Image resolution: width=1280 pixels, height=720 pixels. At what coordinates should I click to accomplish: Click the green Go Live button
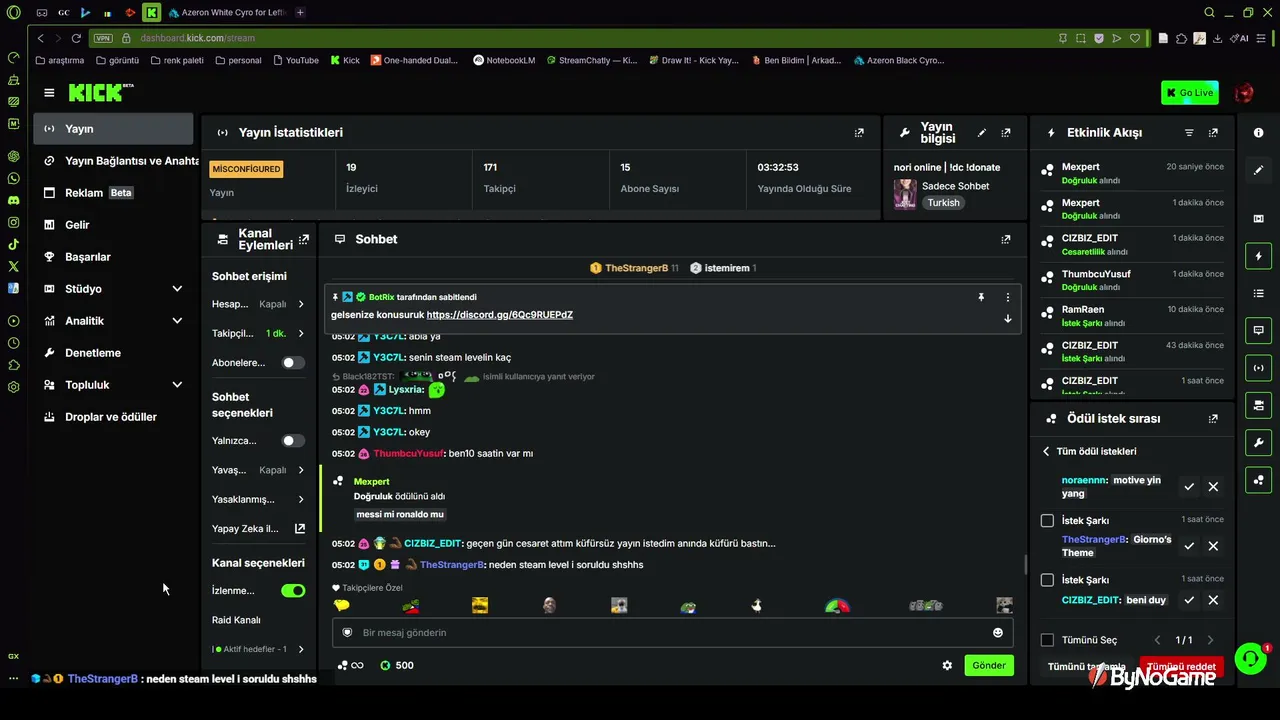(1190, 93)
